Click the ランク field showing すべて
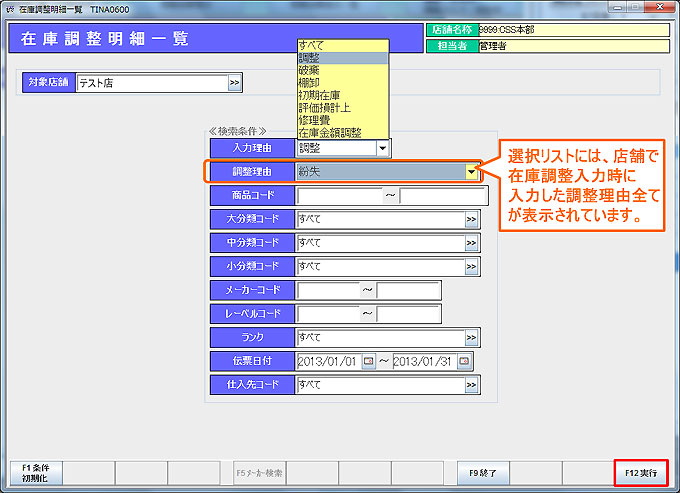The height and width of the screenshot is (493, 680). [381, 337]
